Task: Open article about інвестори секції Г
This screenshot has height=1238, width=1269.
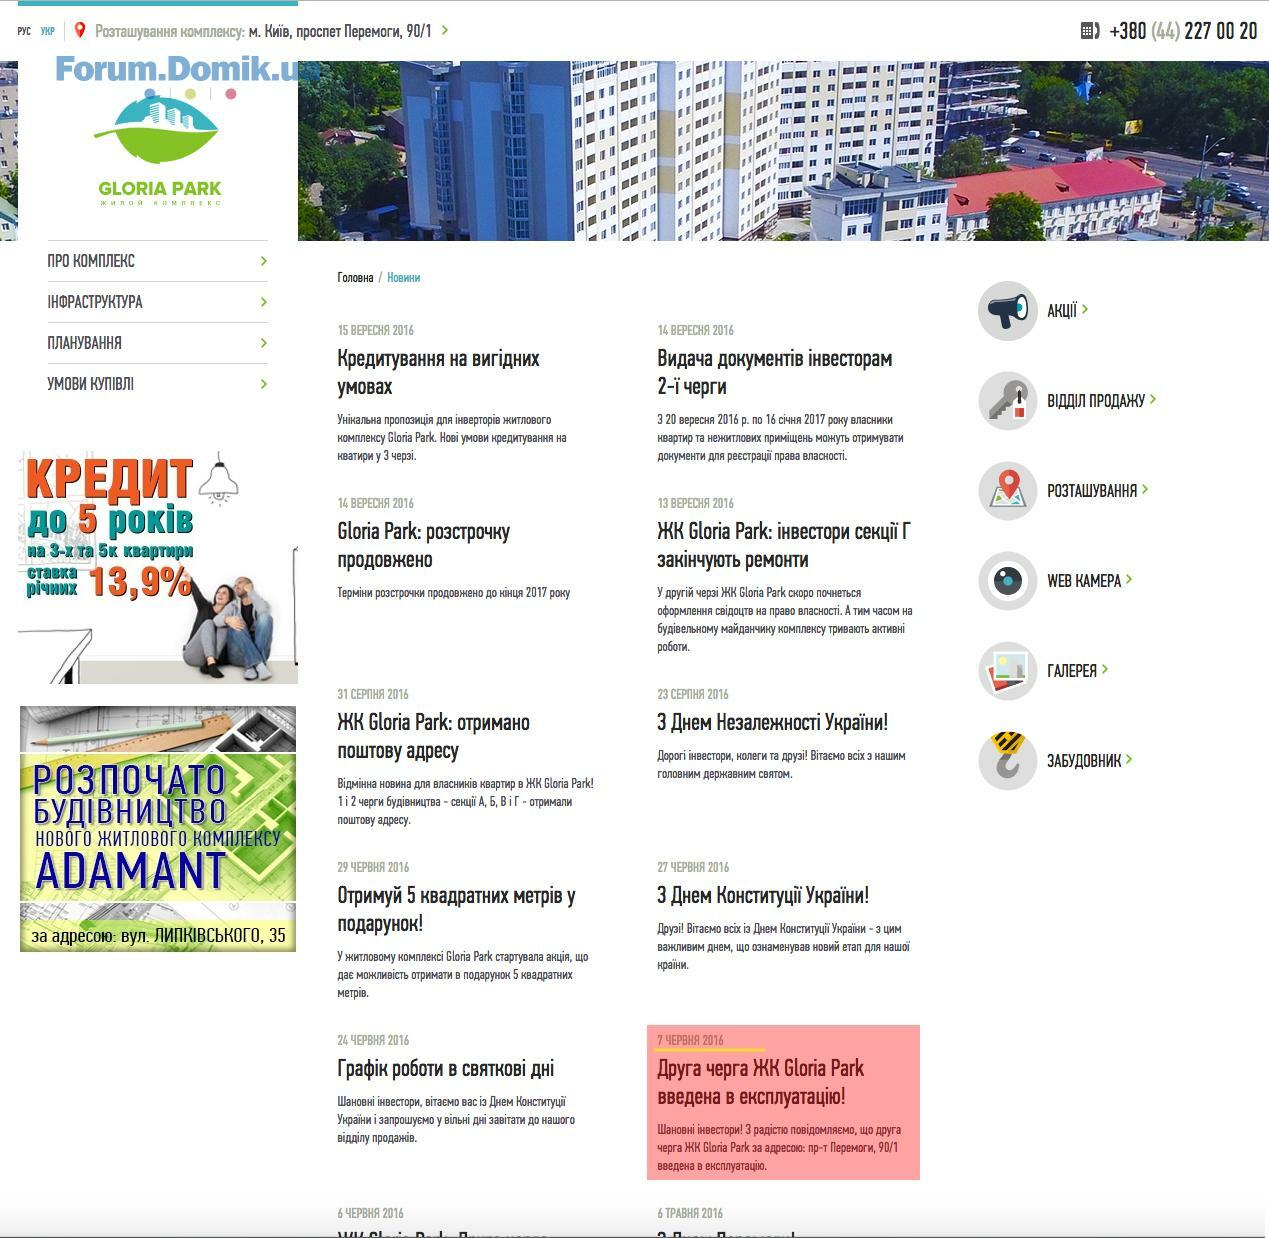Action: (x=784, y=546)
